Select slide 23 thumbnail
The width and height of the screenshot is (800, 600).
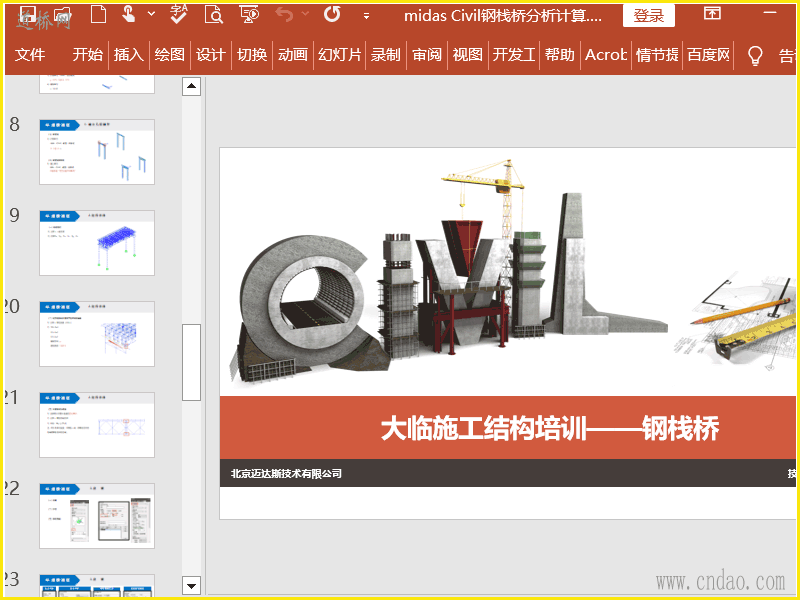coord(97,585)
